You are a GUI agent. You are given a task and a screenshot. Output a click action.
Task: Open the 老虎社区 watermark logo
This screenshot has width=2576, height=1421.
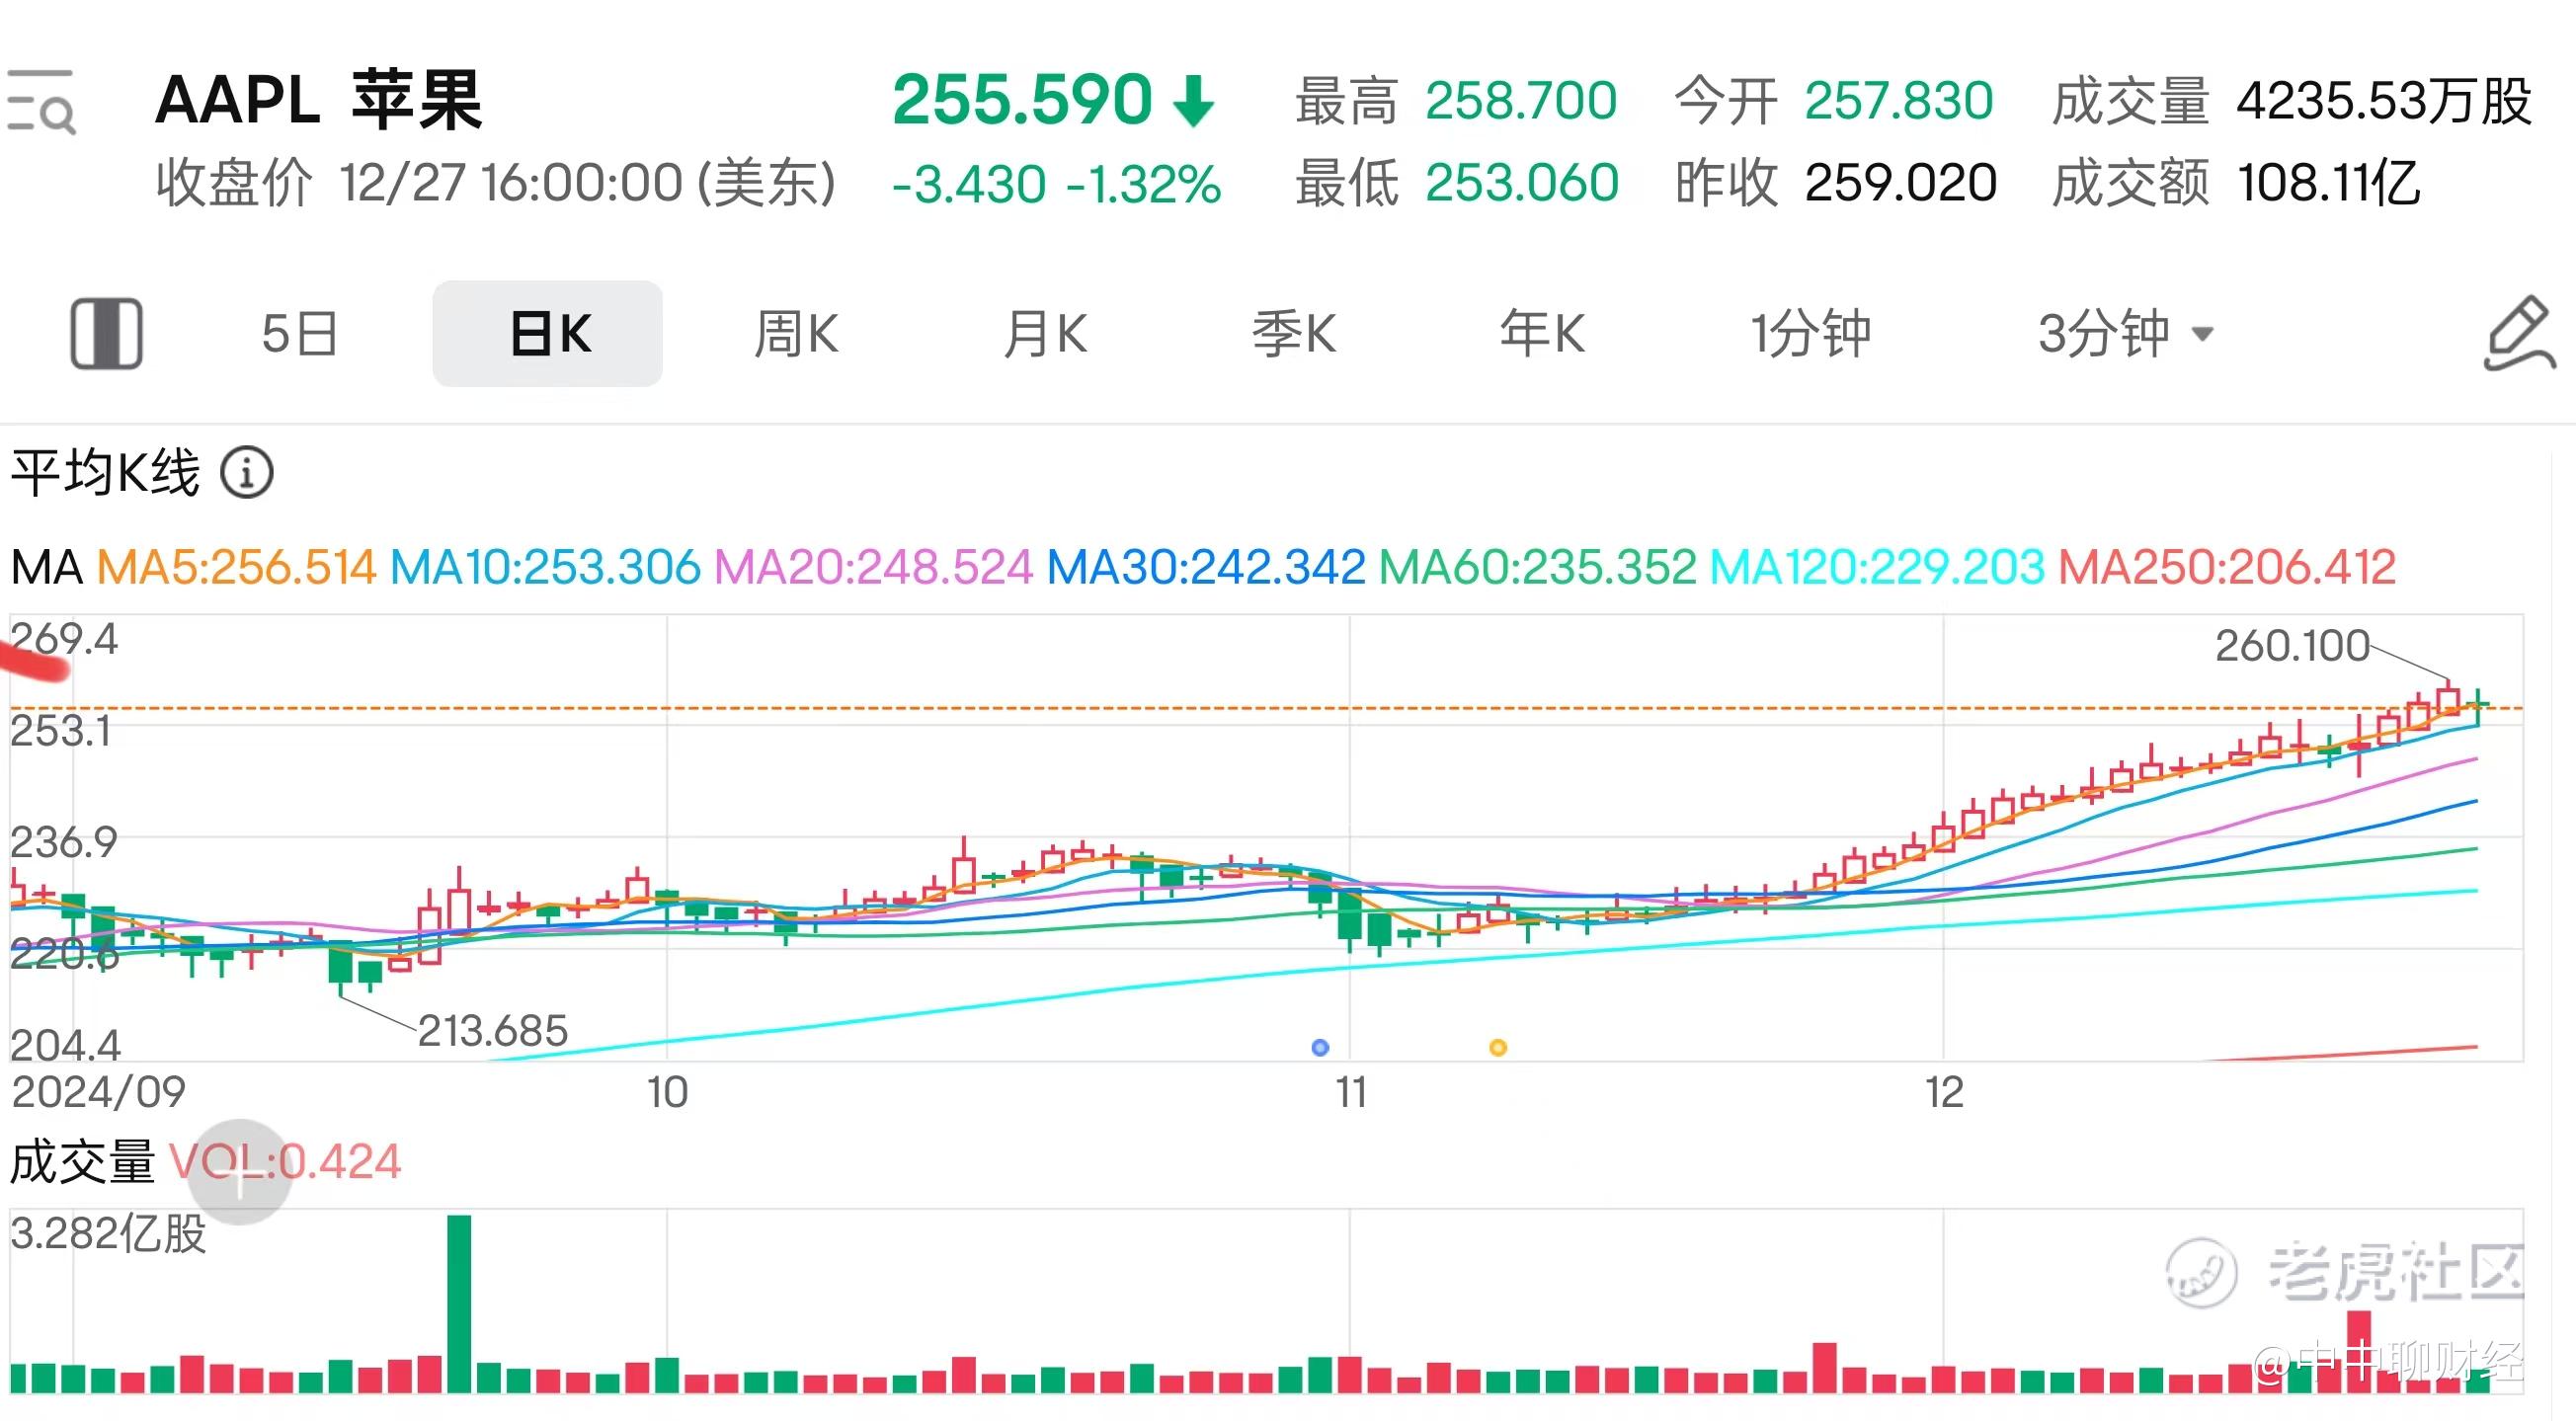(2200, 1272)
